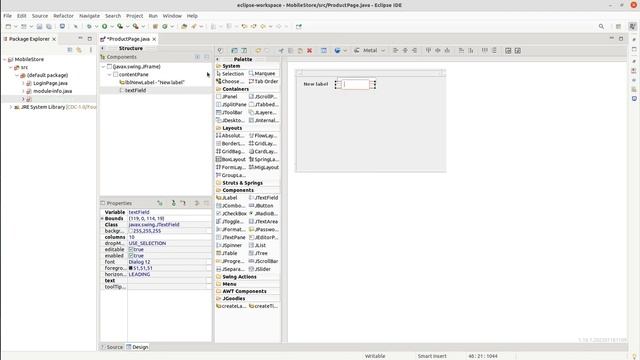640x360 pixels.
Task: Collapse the default package node
Action: [17, 76]
